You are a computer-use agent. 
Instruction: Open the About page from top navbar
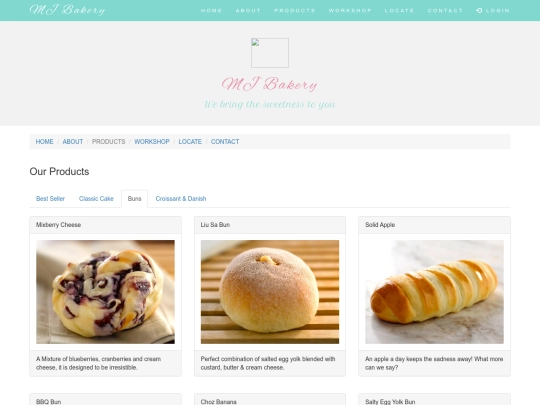click(x=248, y=11)
